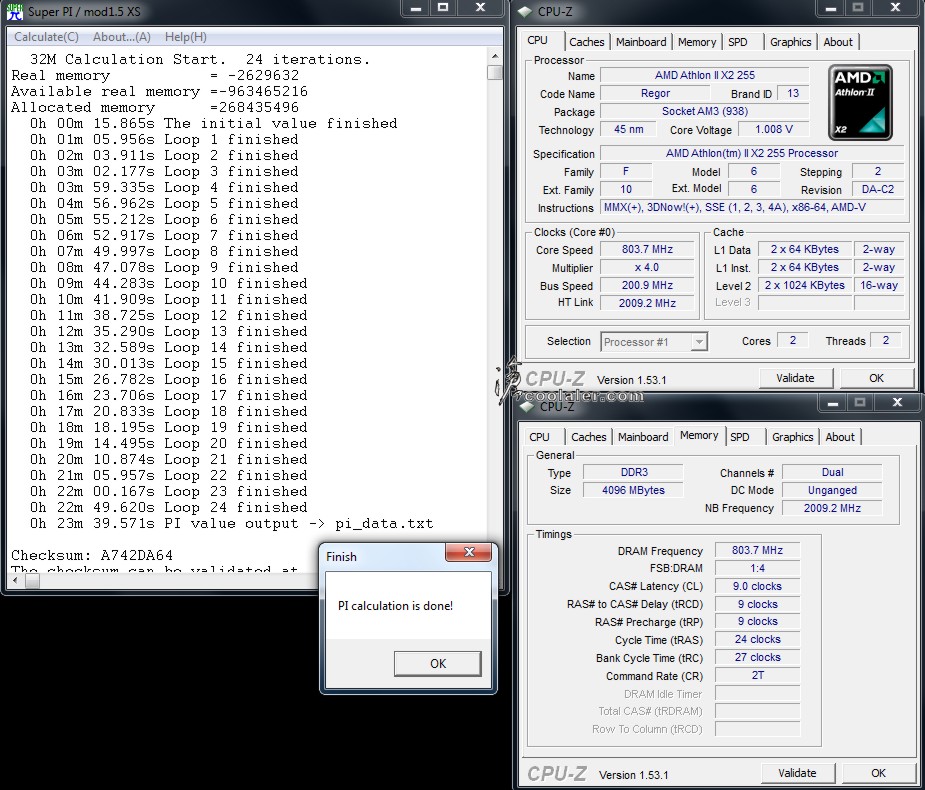Close the Super PI window
Viewport: 925px width, 790px height.
click(481, 8)
